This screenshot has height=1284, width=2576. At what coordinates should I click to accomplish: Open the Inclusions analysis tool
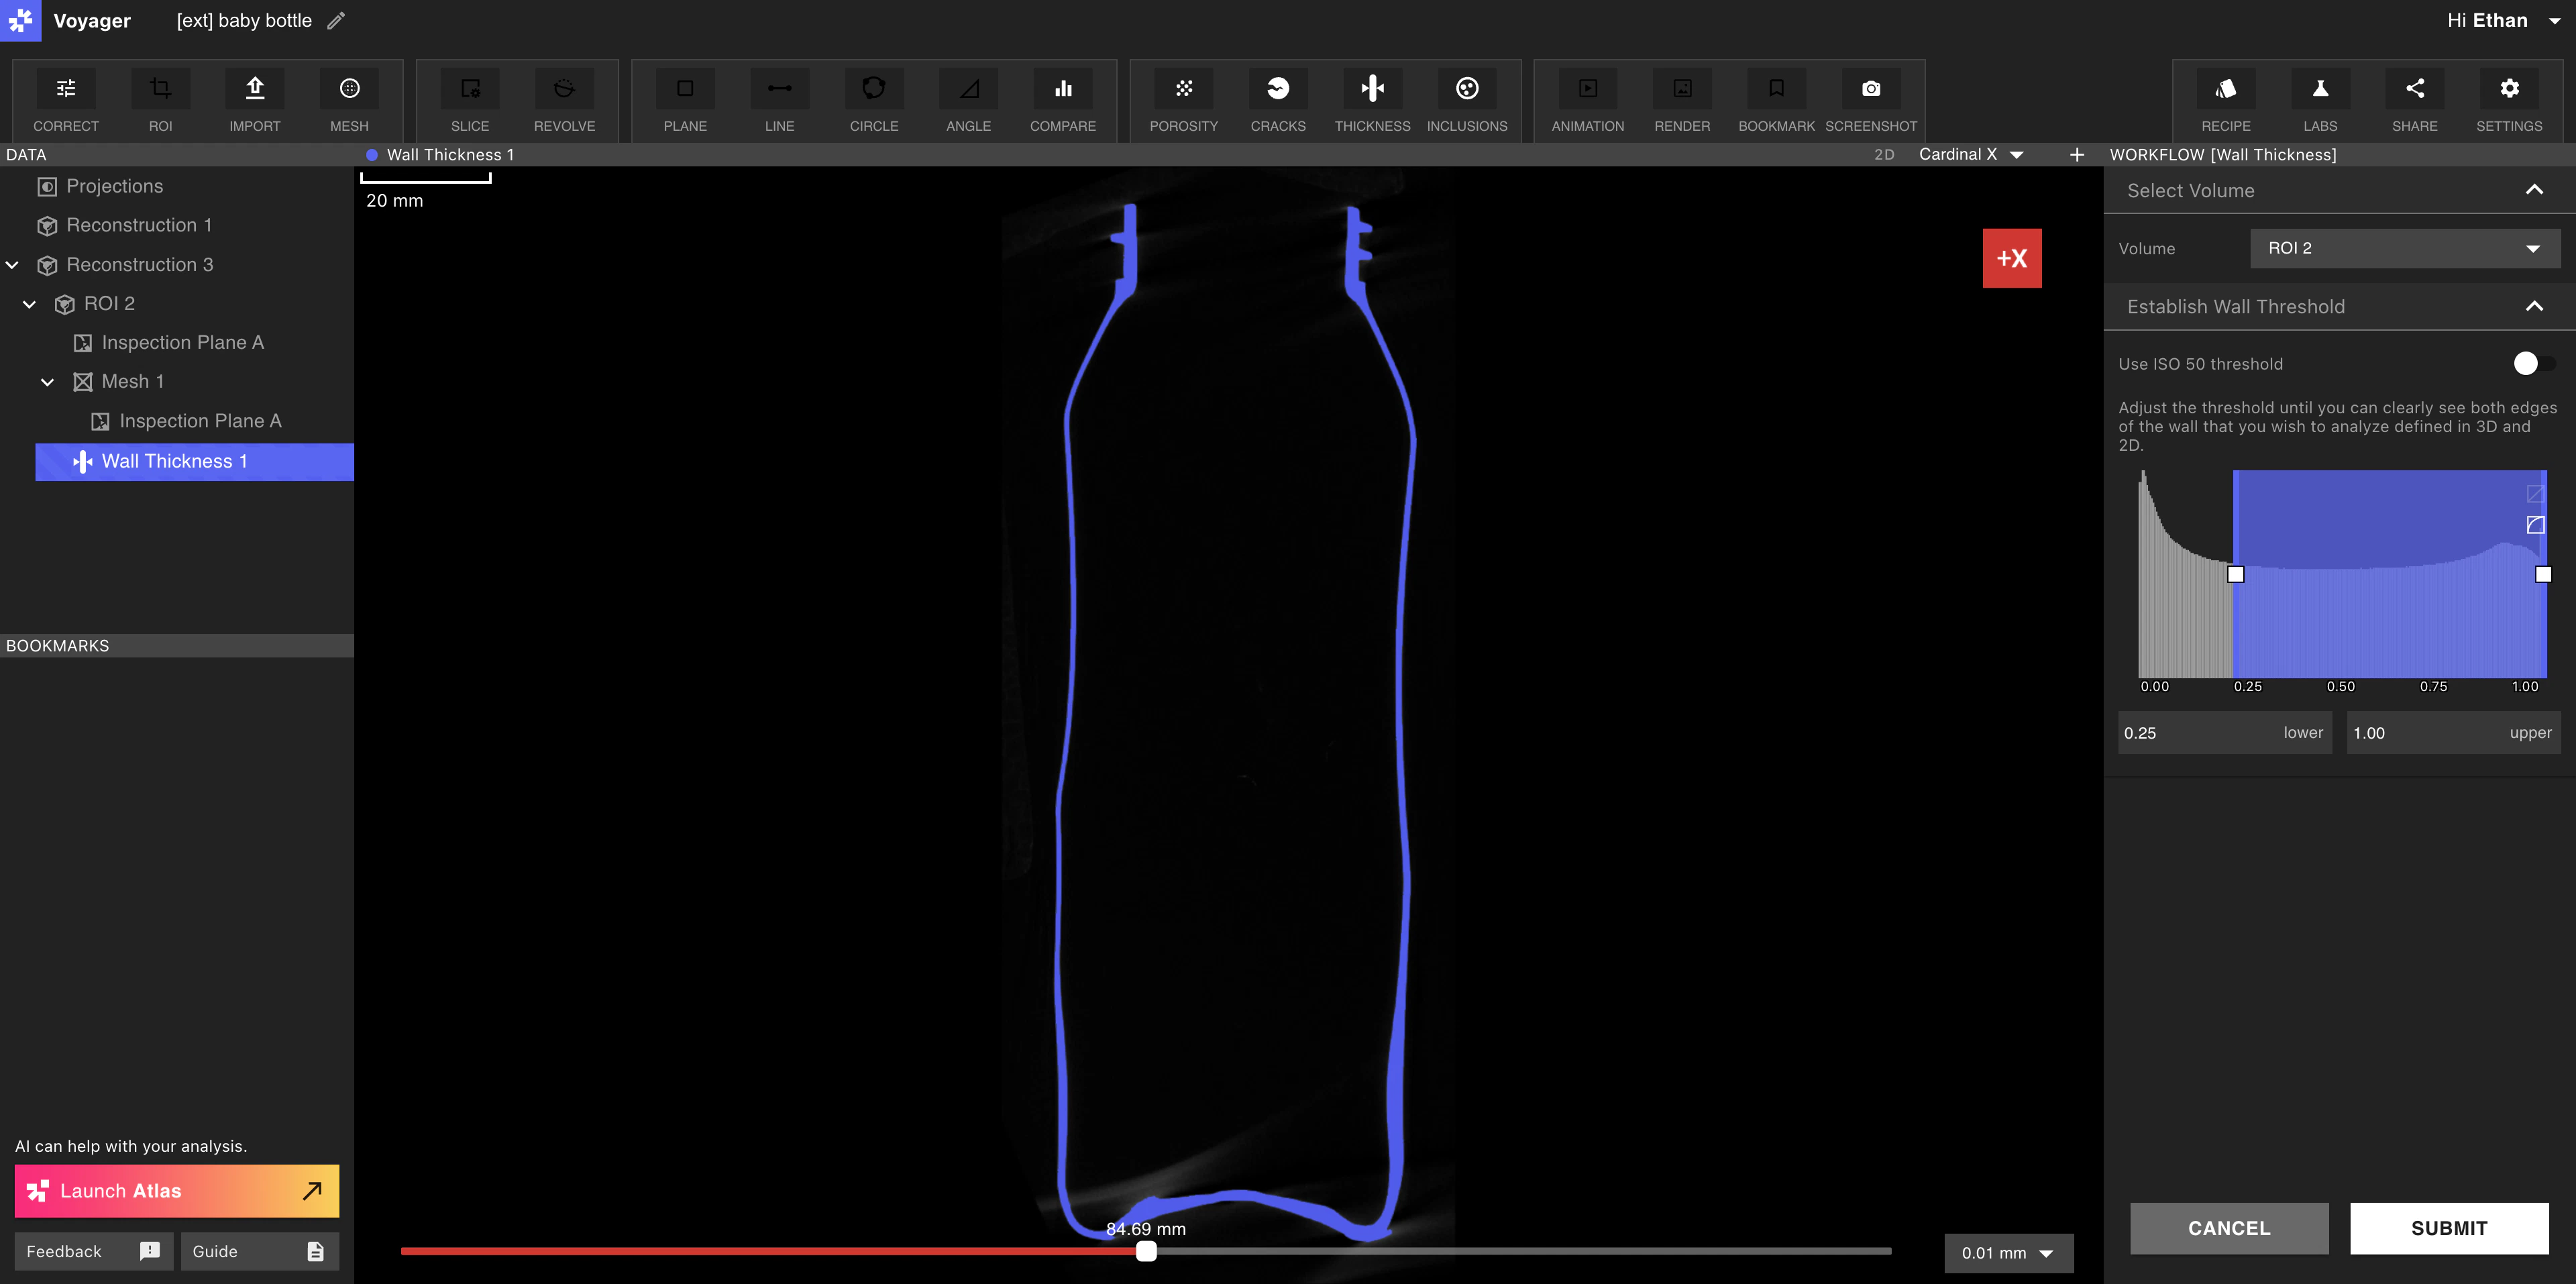(x=1466, y=99)
